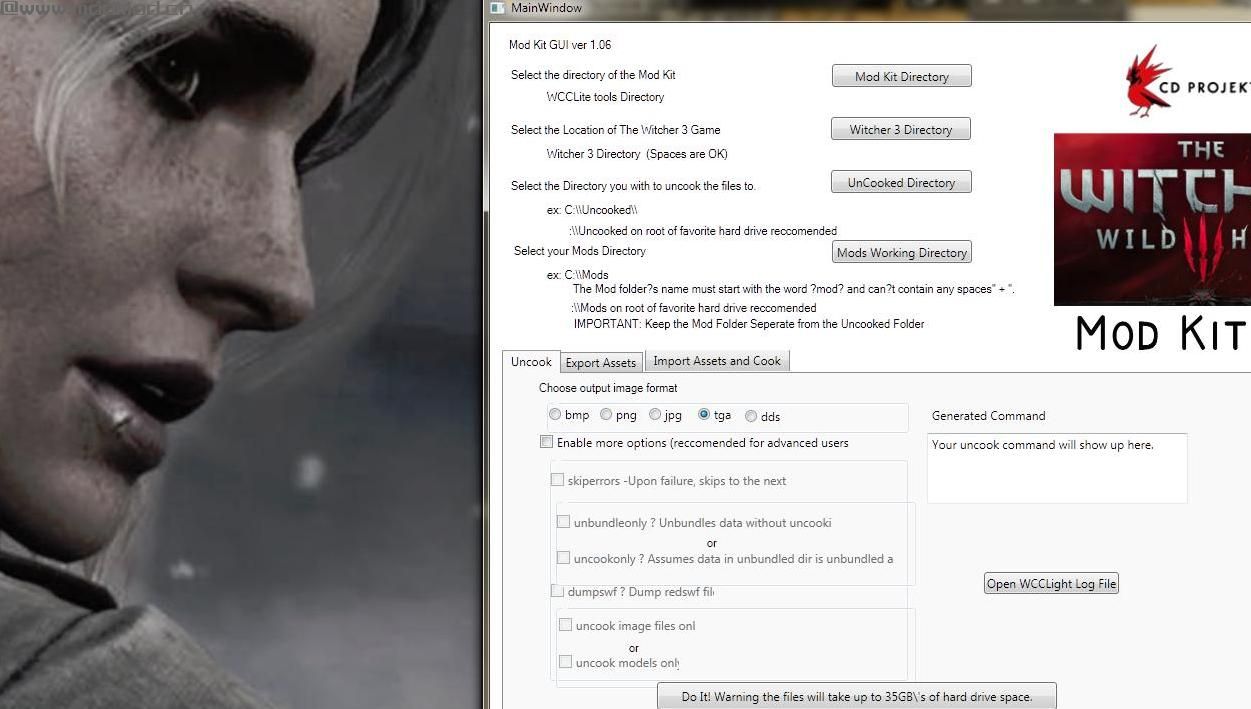This screenshot has width=1251, height=709.
Task: Click 'IMPORTANT: Keep the Mod Folder Seperate' note
Action: 749,324
